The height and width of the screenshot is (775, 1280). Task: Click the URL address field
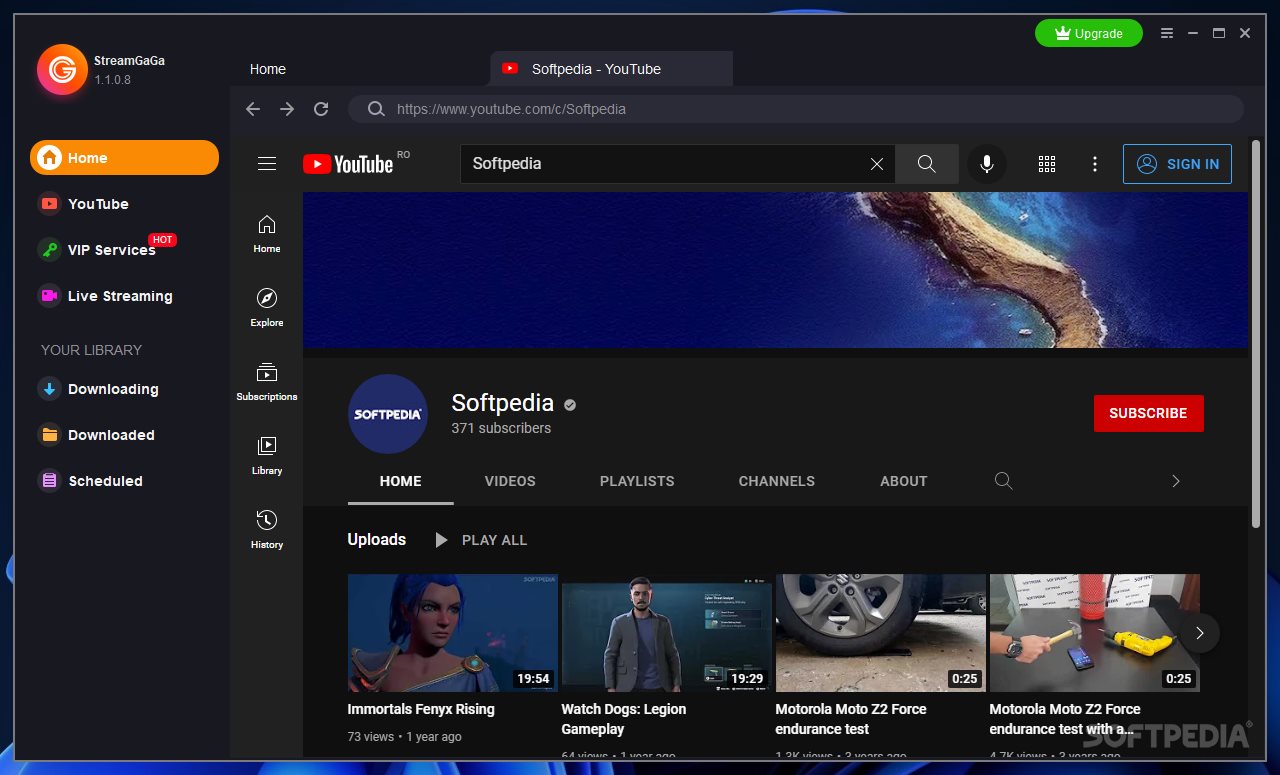(796, 109)
